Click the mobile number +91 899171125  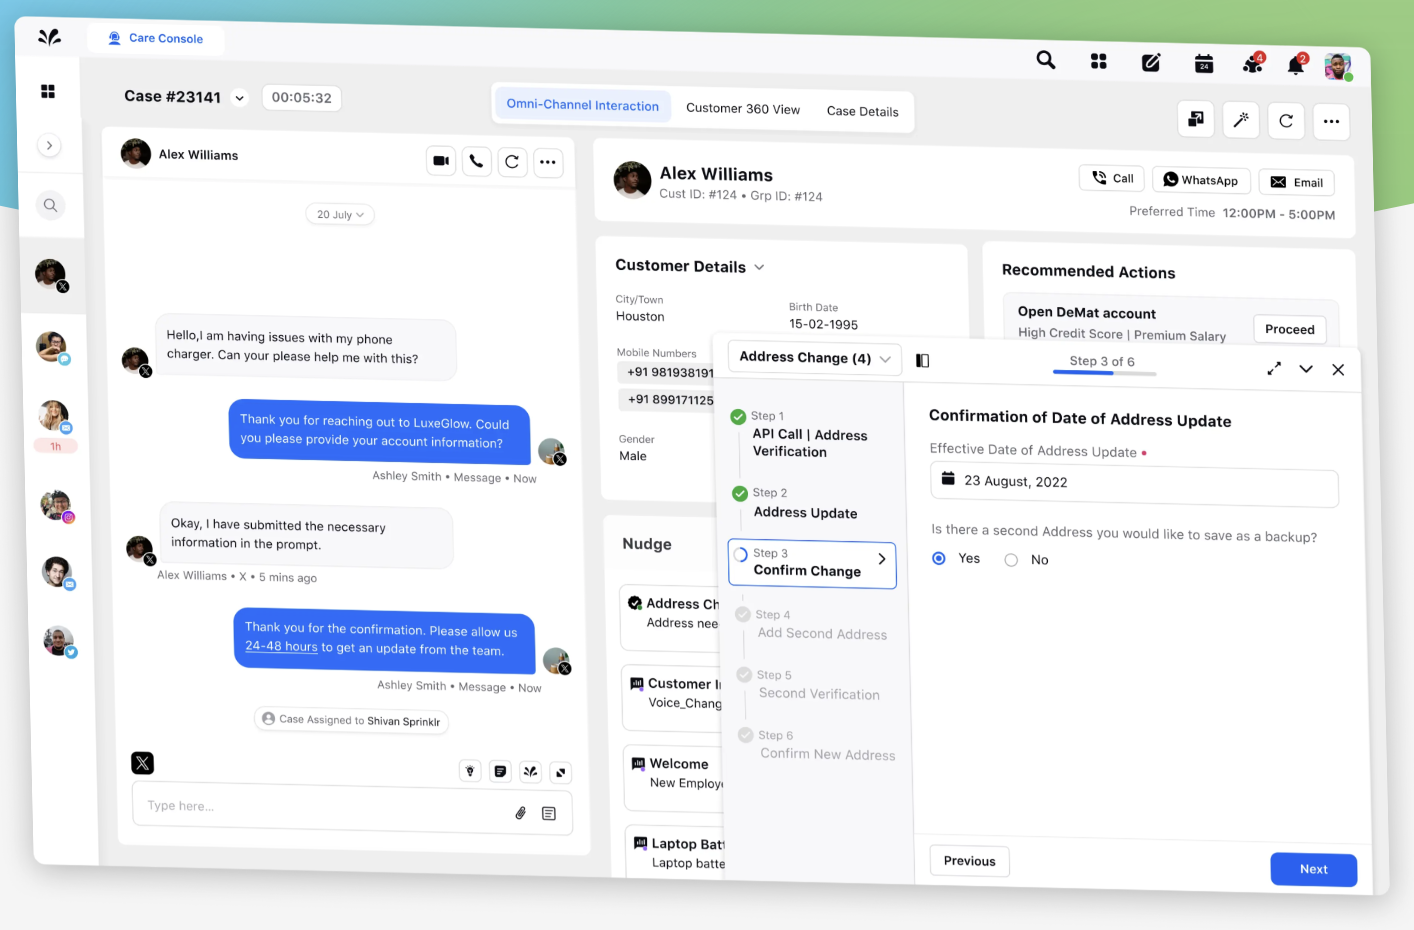click(x=669, y=400)
